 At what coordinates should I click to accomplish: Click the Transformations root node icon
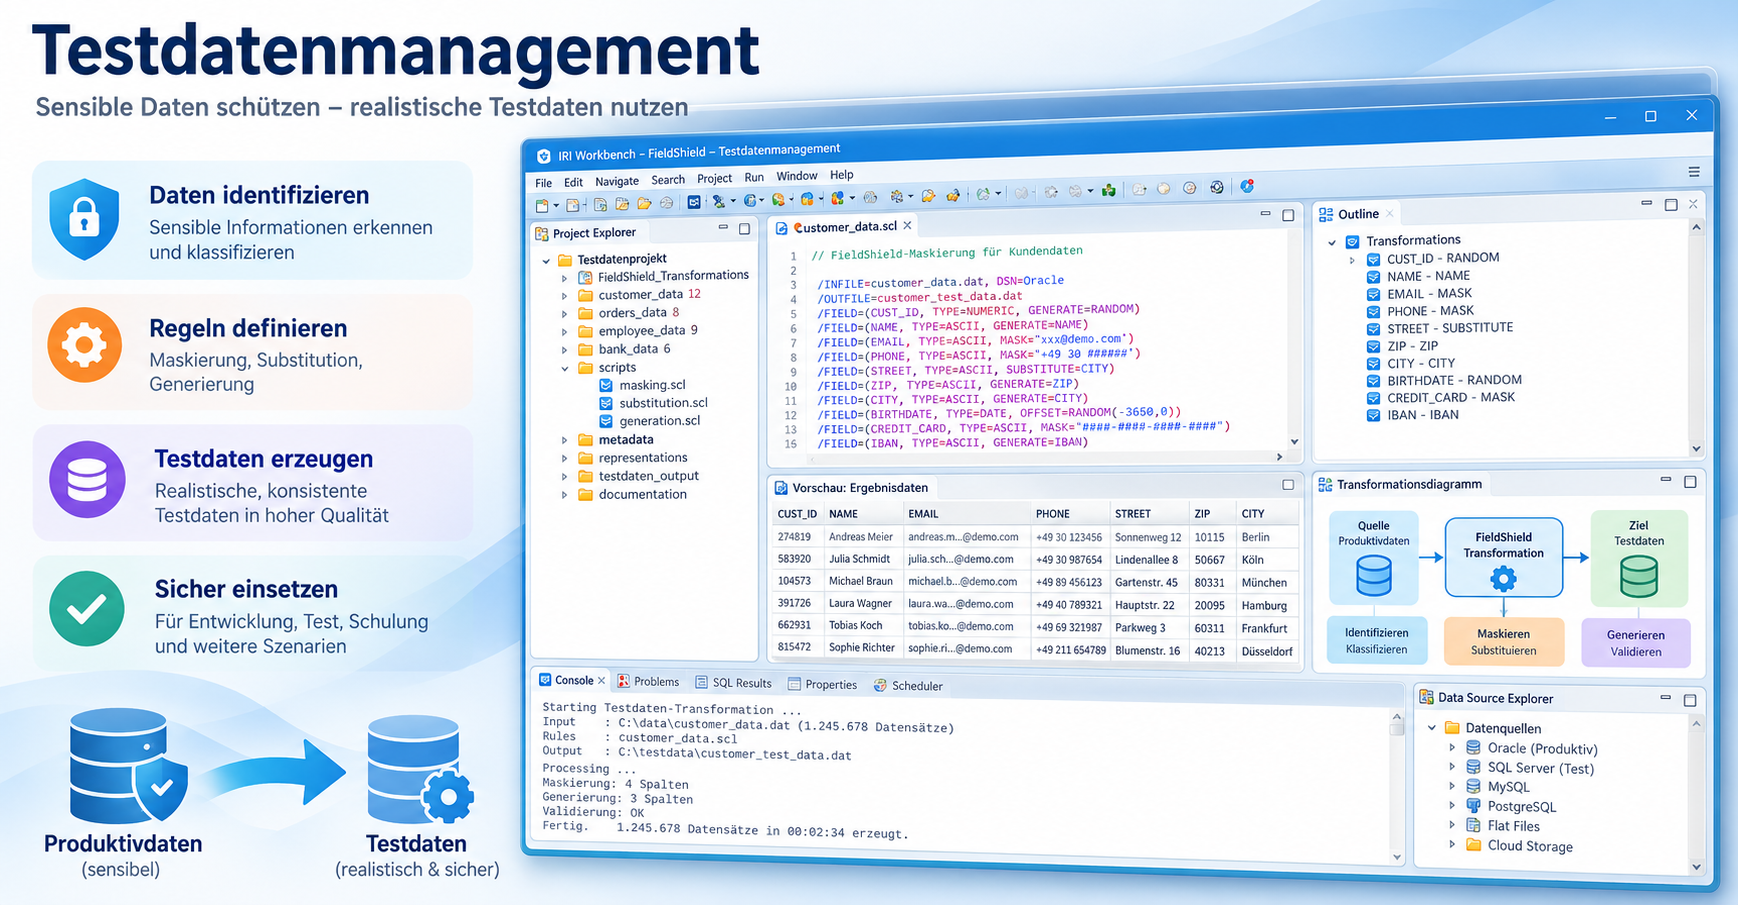[x=1352, y=241]
